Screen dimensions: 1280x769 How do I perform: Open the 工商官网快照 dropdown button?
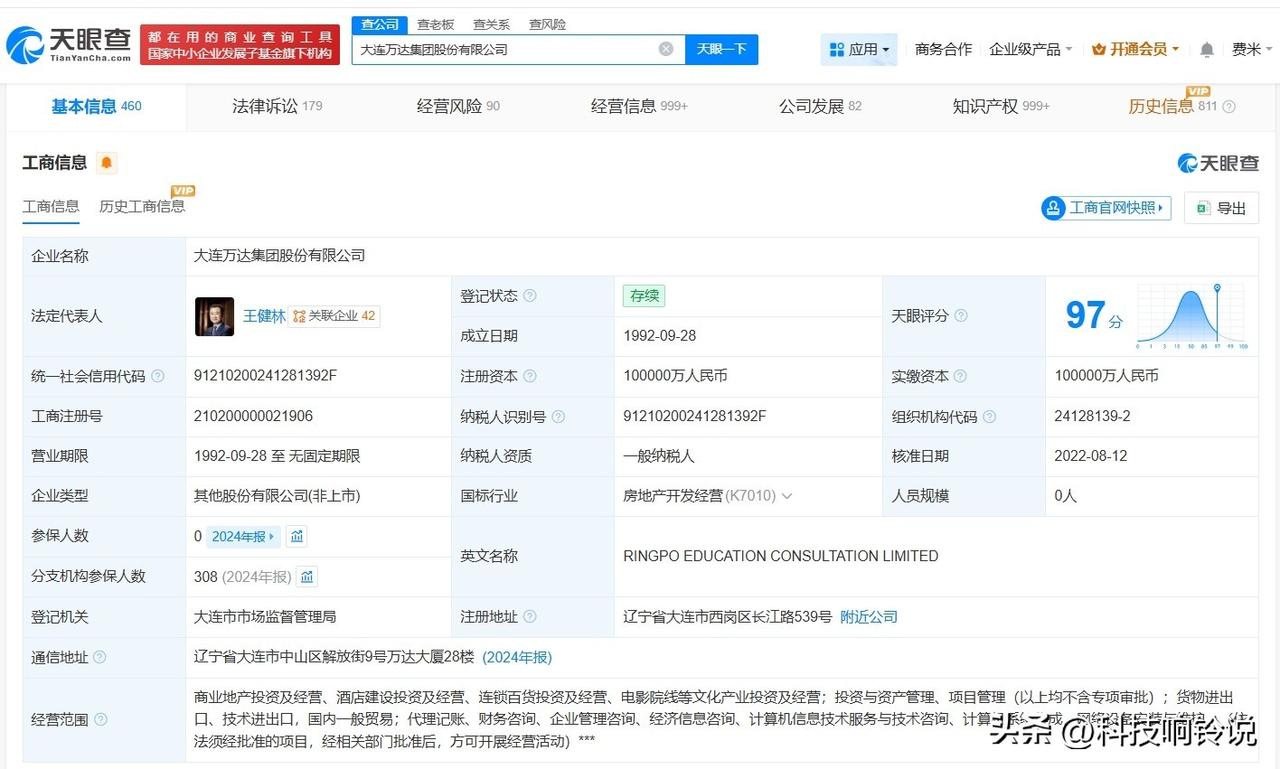tap(1106, 208)
